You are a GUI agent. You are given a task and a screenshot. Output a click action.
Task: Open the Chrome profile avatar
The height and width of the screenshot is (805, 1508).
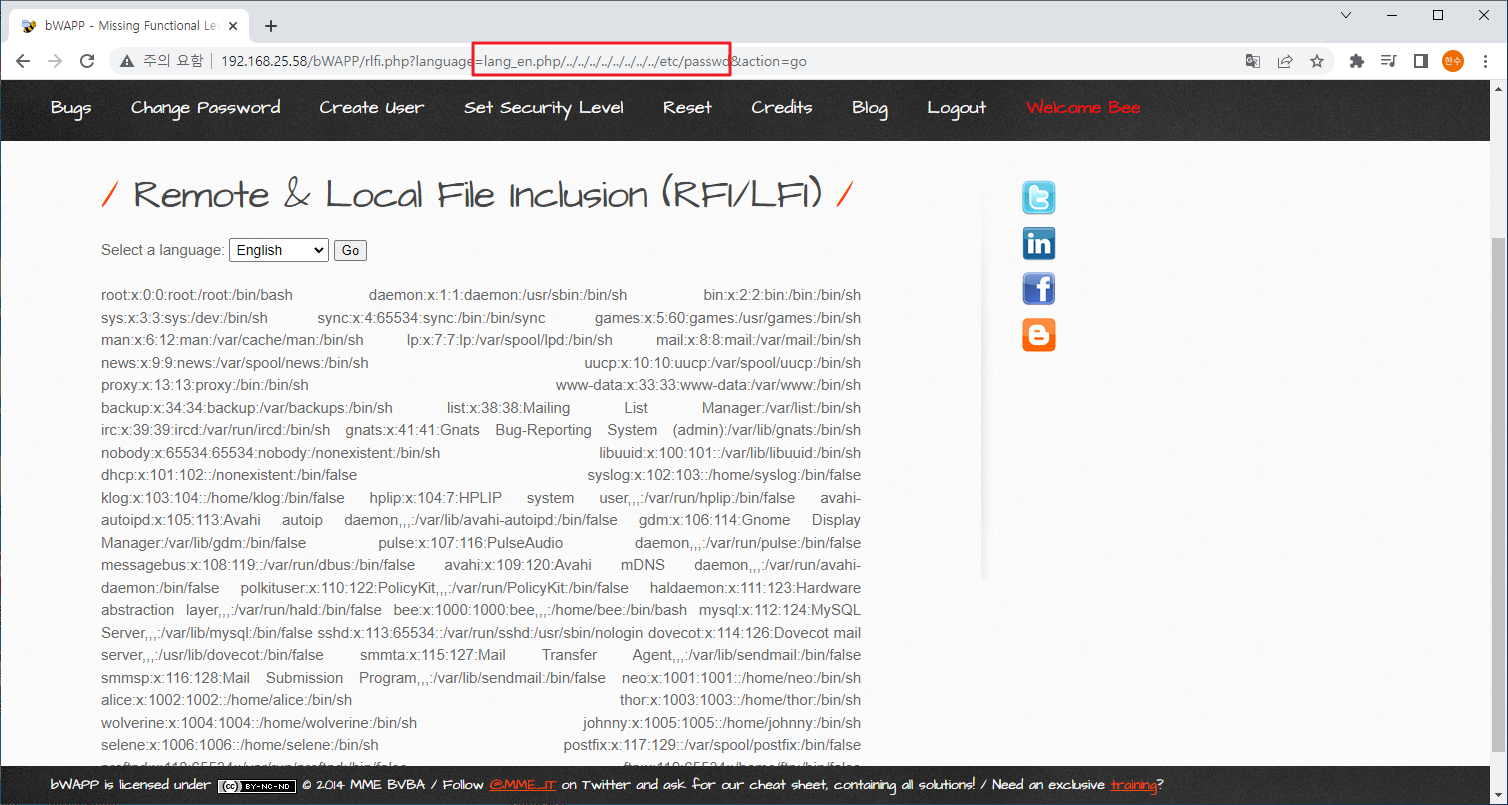click(x=1452, y=61)
